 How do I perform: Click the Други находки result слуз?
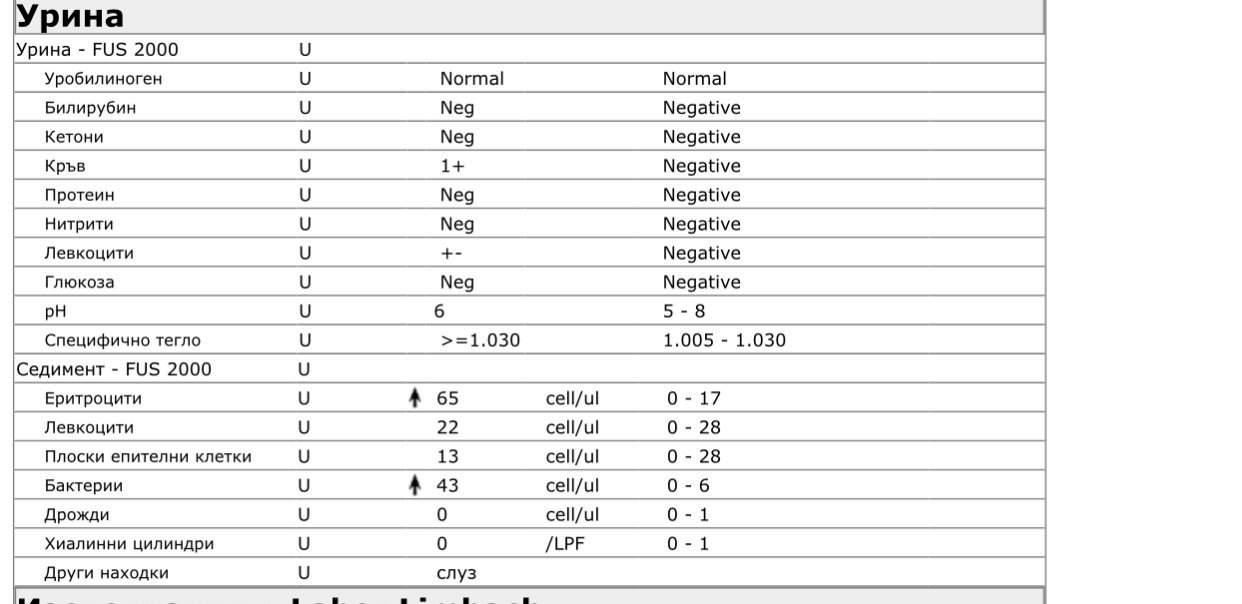coord(456,573)
